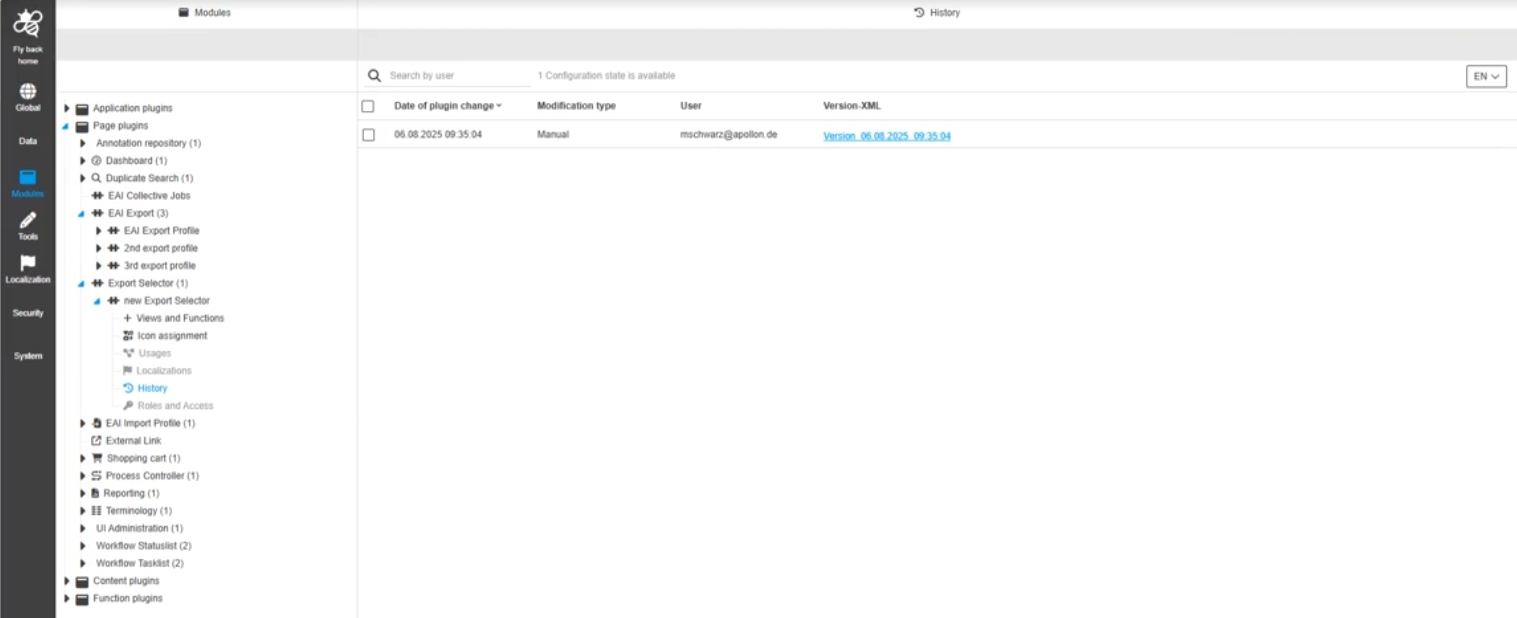Click the Version-XML column header
1517x618 pixels.
852,106
